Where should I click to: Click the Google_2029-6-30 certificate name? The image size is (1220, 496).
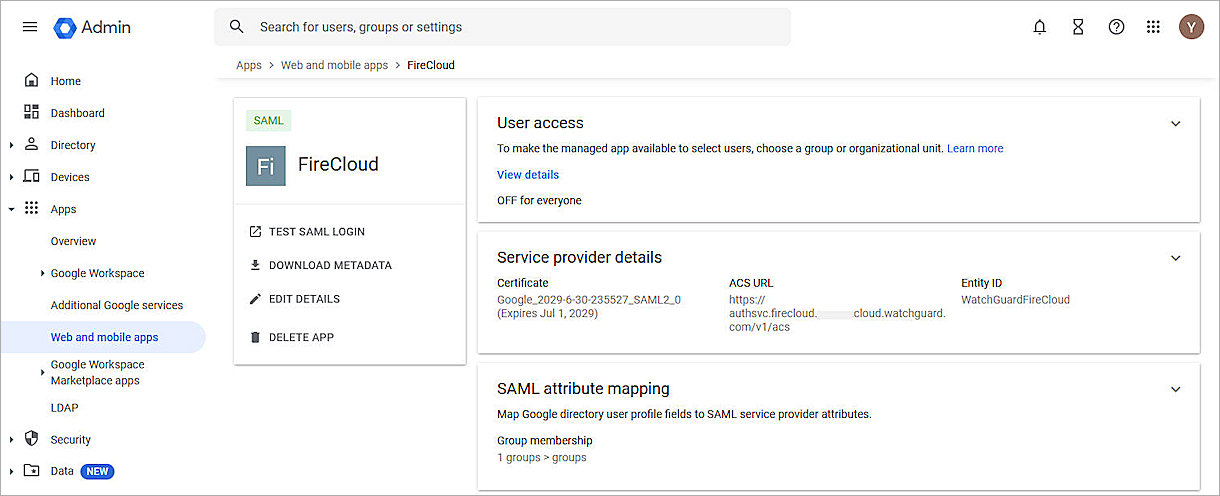click(x=589, y=300)
